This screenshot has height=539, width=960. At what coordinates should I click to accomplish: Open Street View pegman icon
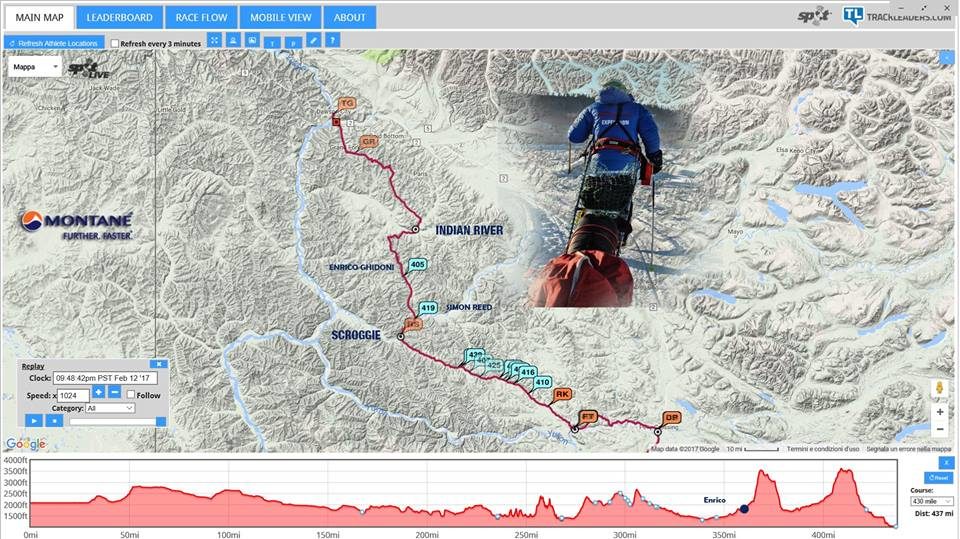pyautogui.click(x=940, y=388)
